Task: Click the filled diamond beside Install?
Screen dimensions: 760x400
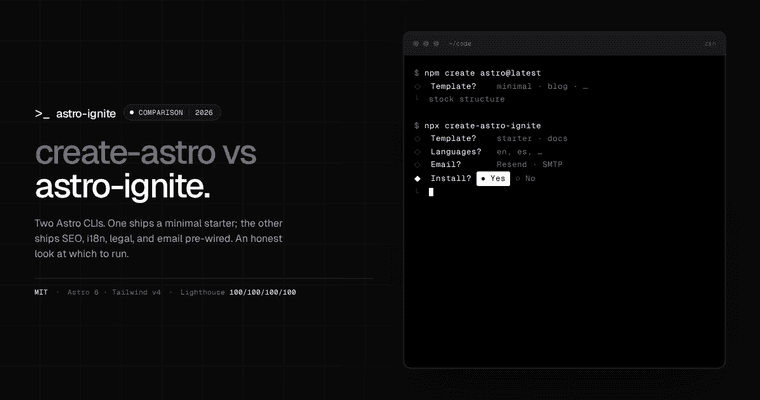Action: 417,178
